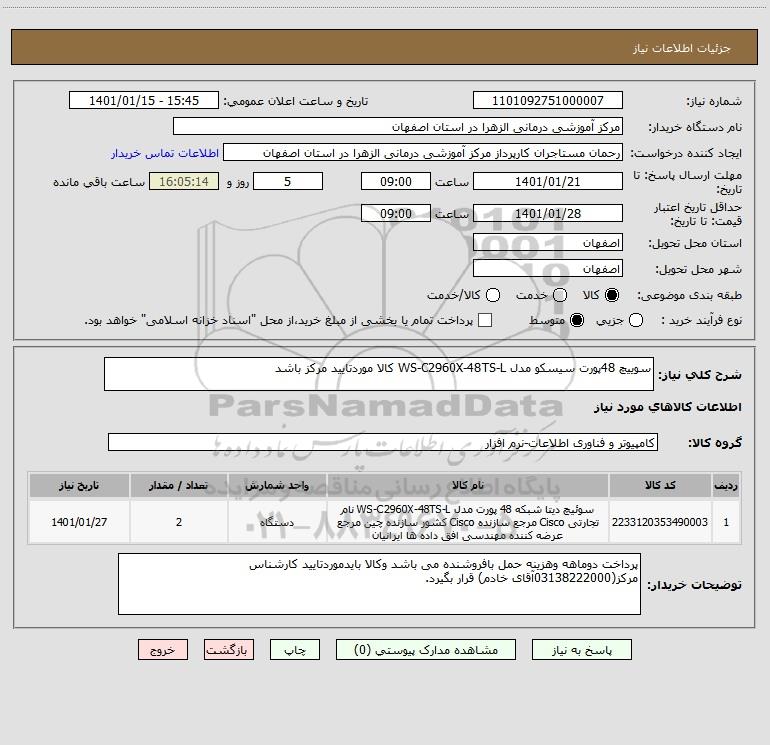Click the شهر محل تحویل field
This screenshot has width=770, height=745.
point(548,269)
